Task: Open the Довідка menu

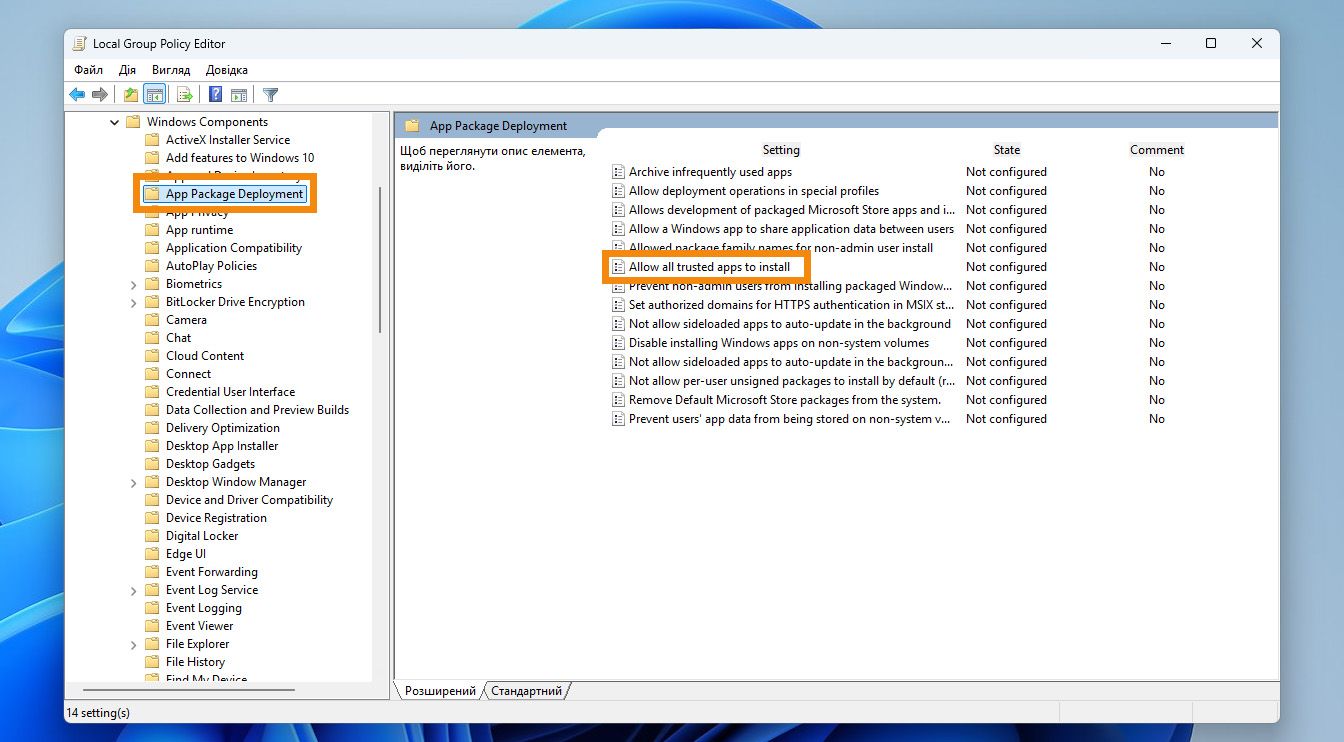Action: 227,70
